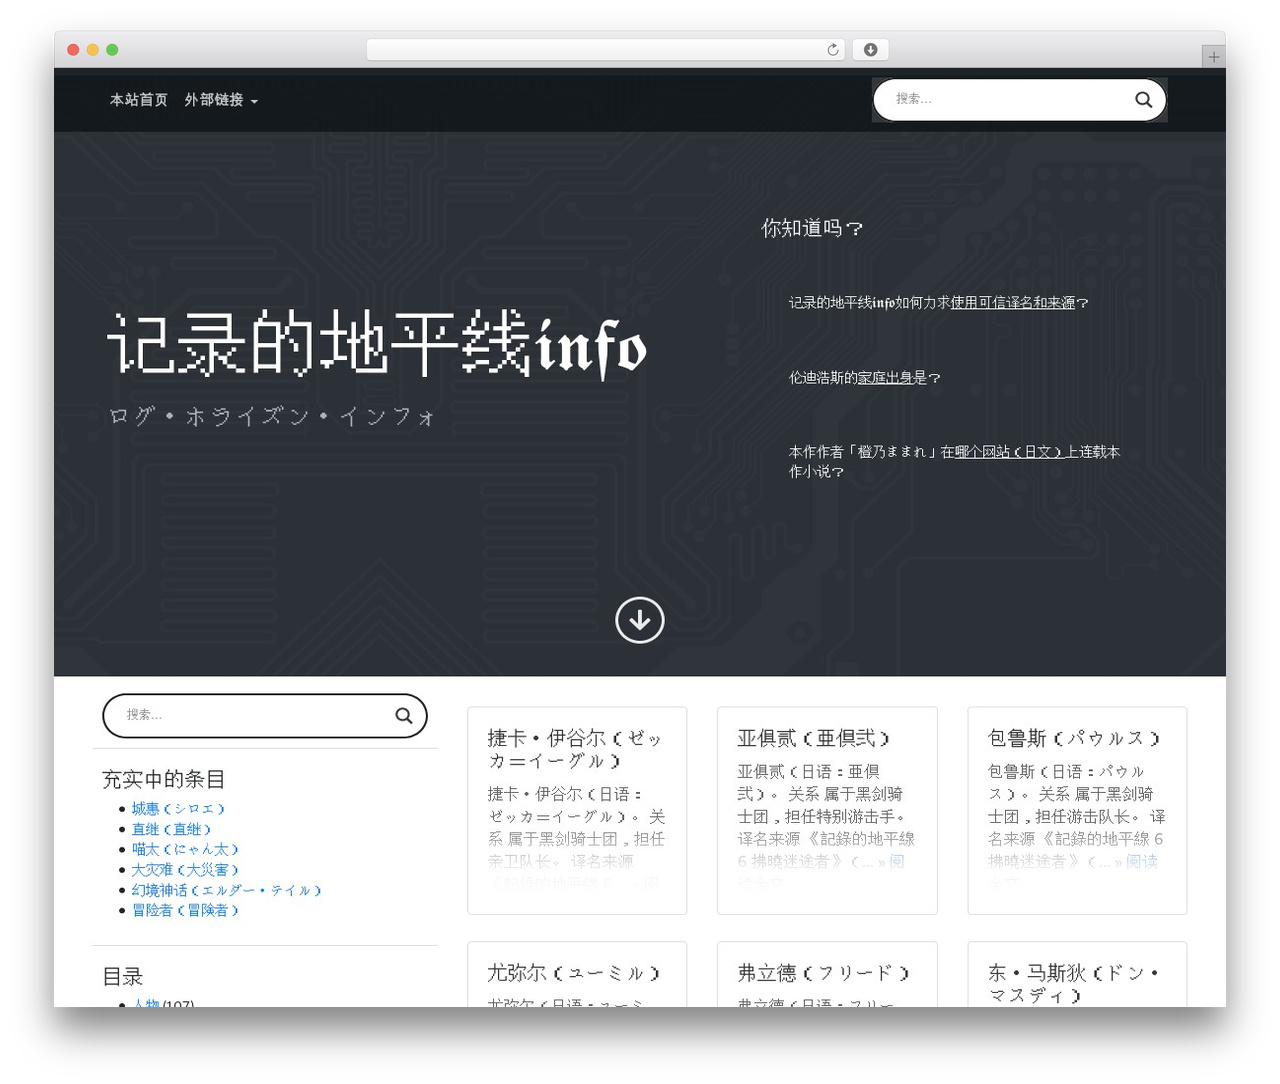
Task: Open sidebar entry 幻境神话（エルダー・テイル）
Action: pyautogui.click(x=226, y=890)
